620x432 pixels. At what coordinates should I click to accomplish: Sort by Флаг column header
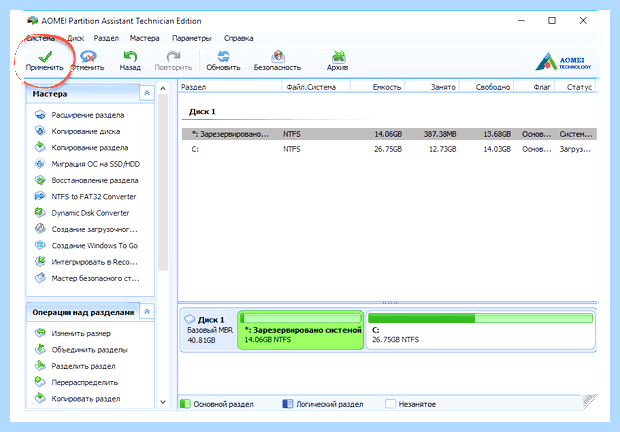pos(534,87)
